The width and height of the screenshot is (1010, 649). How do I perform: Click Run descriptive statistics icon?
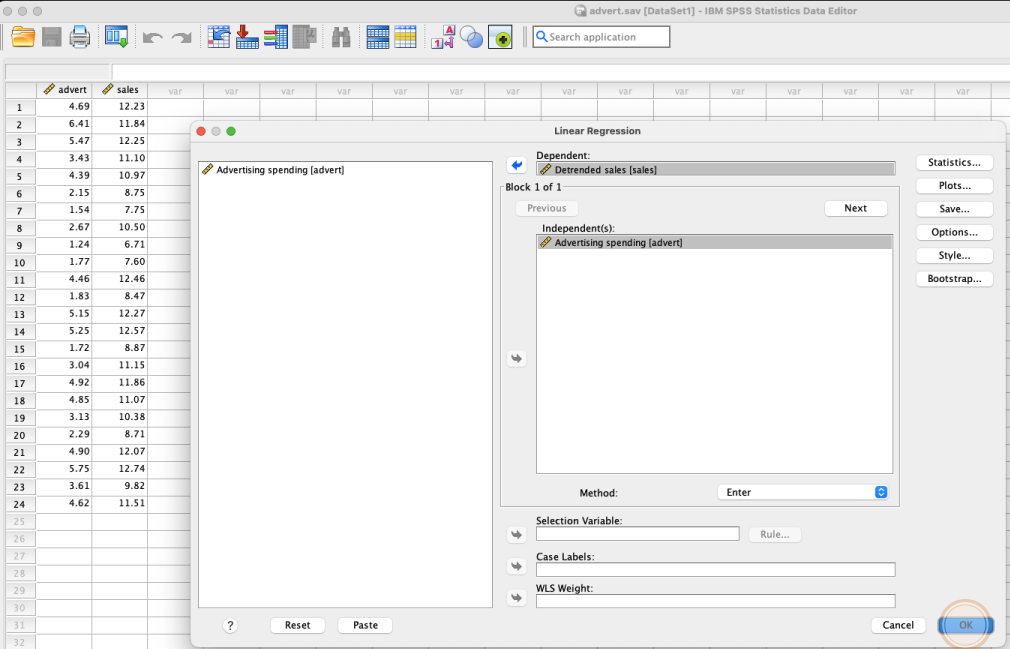(304, 37)
